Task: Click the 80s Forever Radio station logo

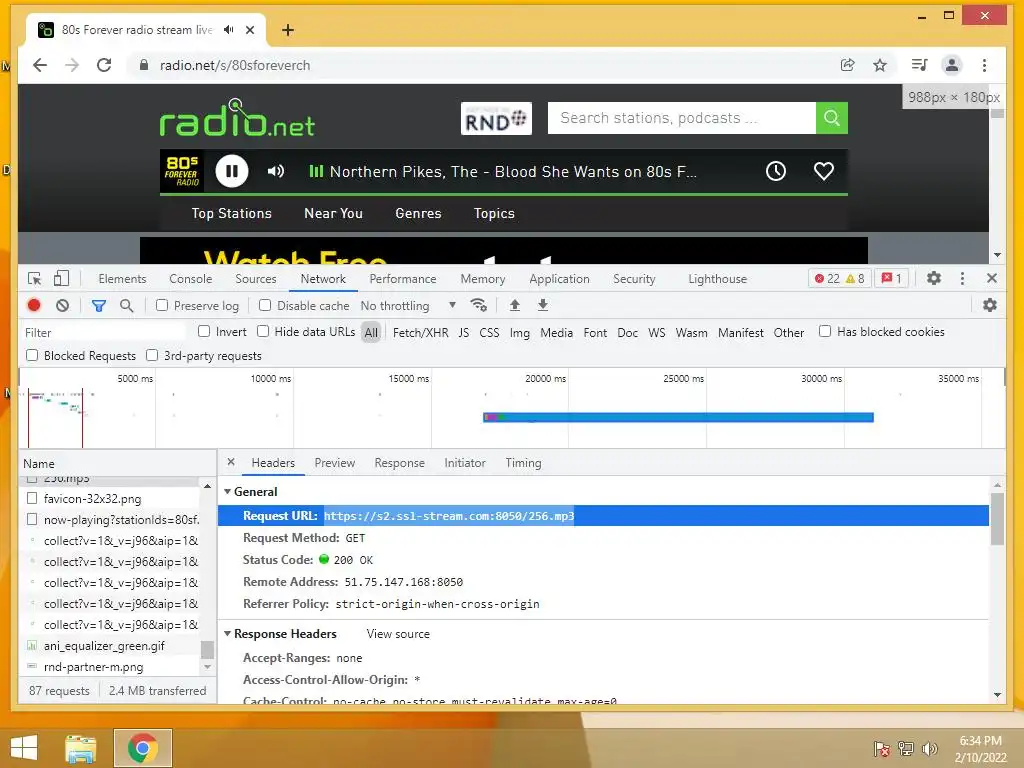Action: (182, 171)
